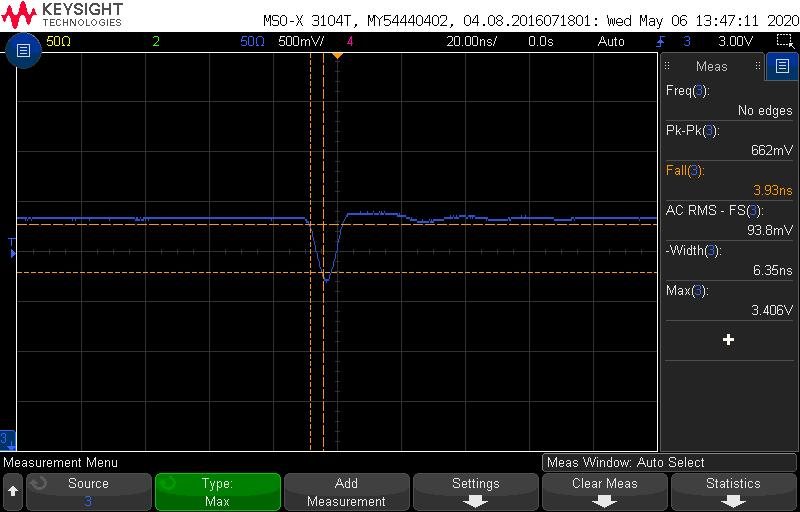Screen dimensions: 800x512
Task: Click the No edges frequency readout
Action: 765,111
